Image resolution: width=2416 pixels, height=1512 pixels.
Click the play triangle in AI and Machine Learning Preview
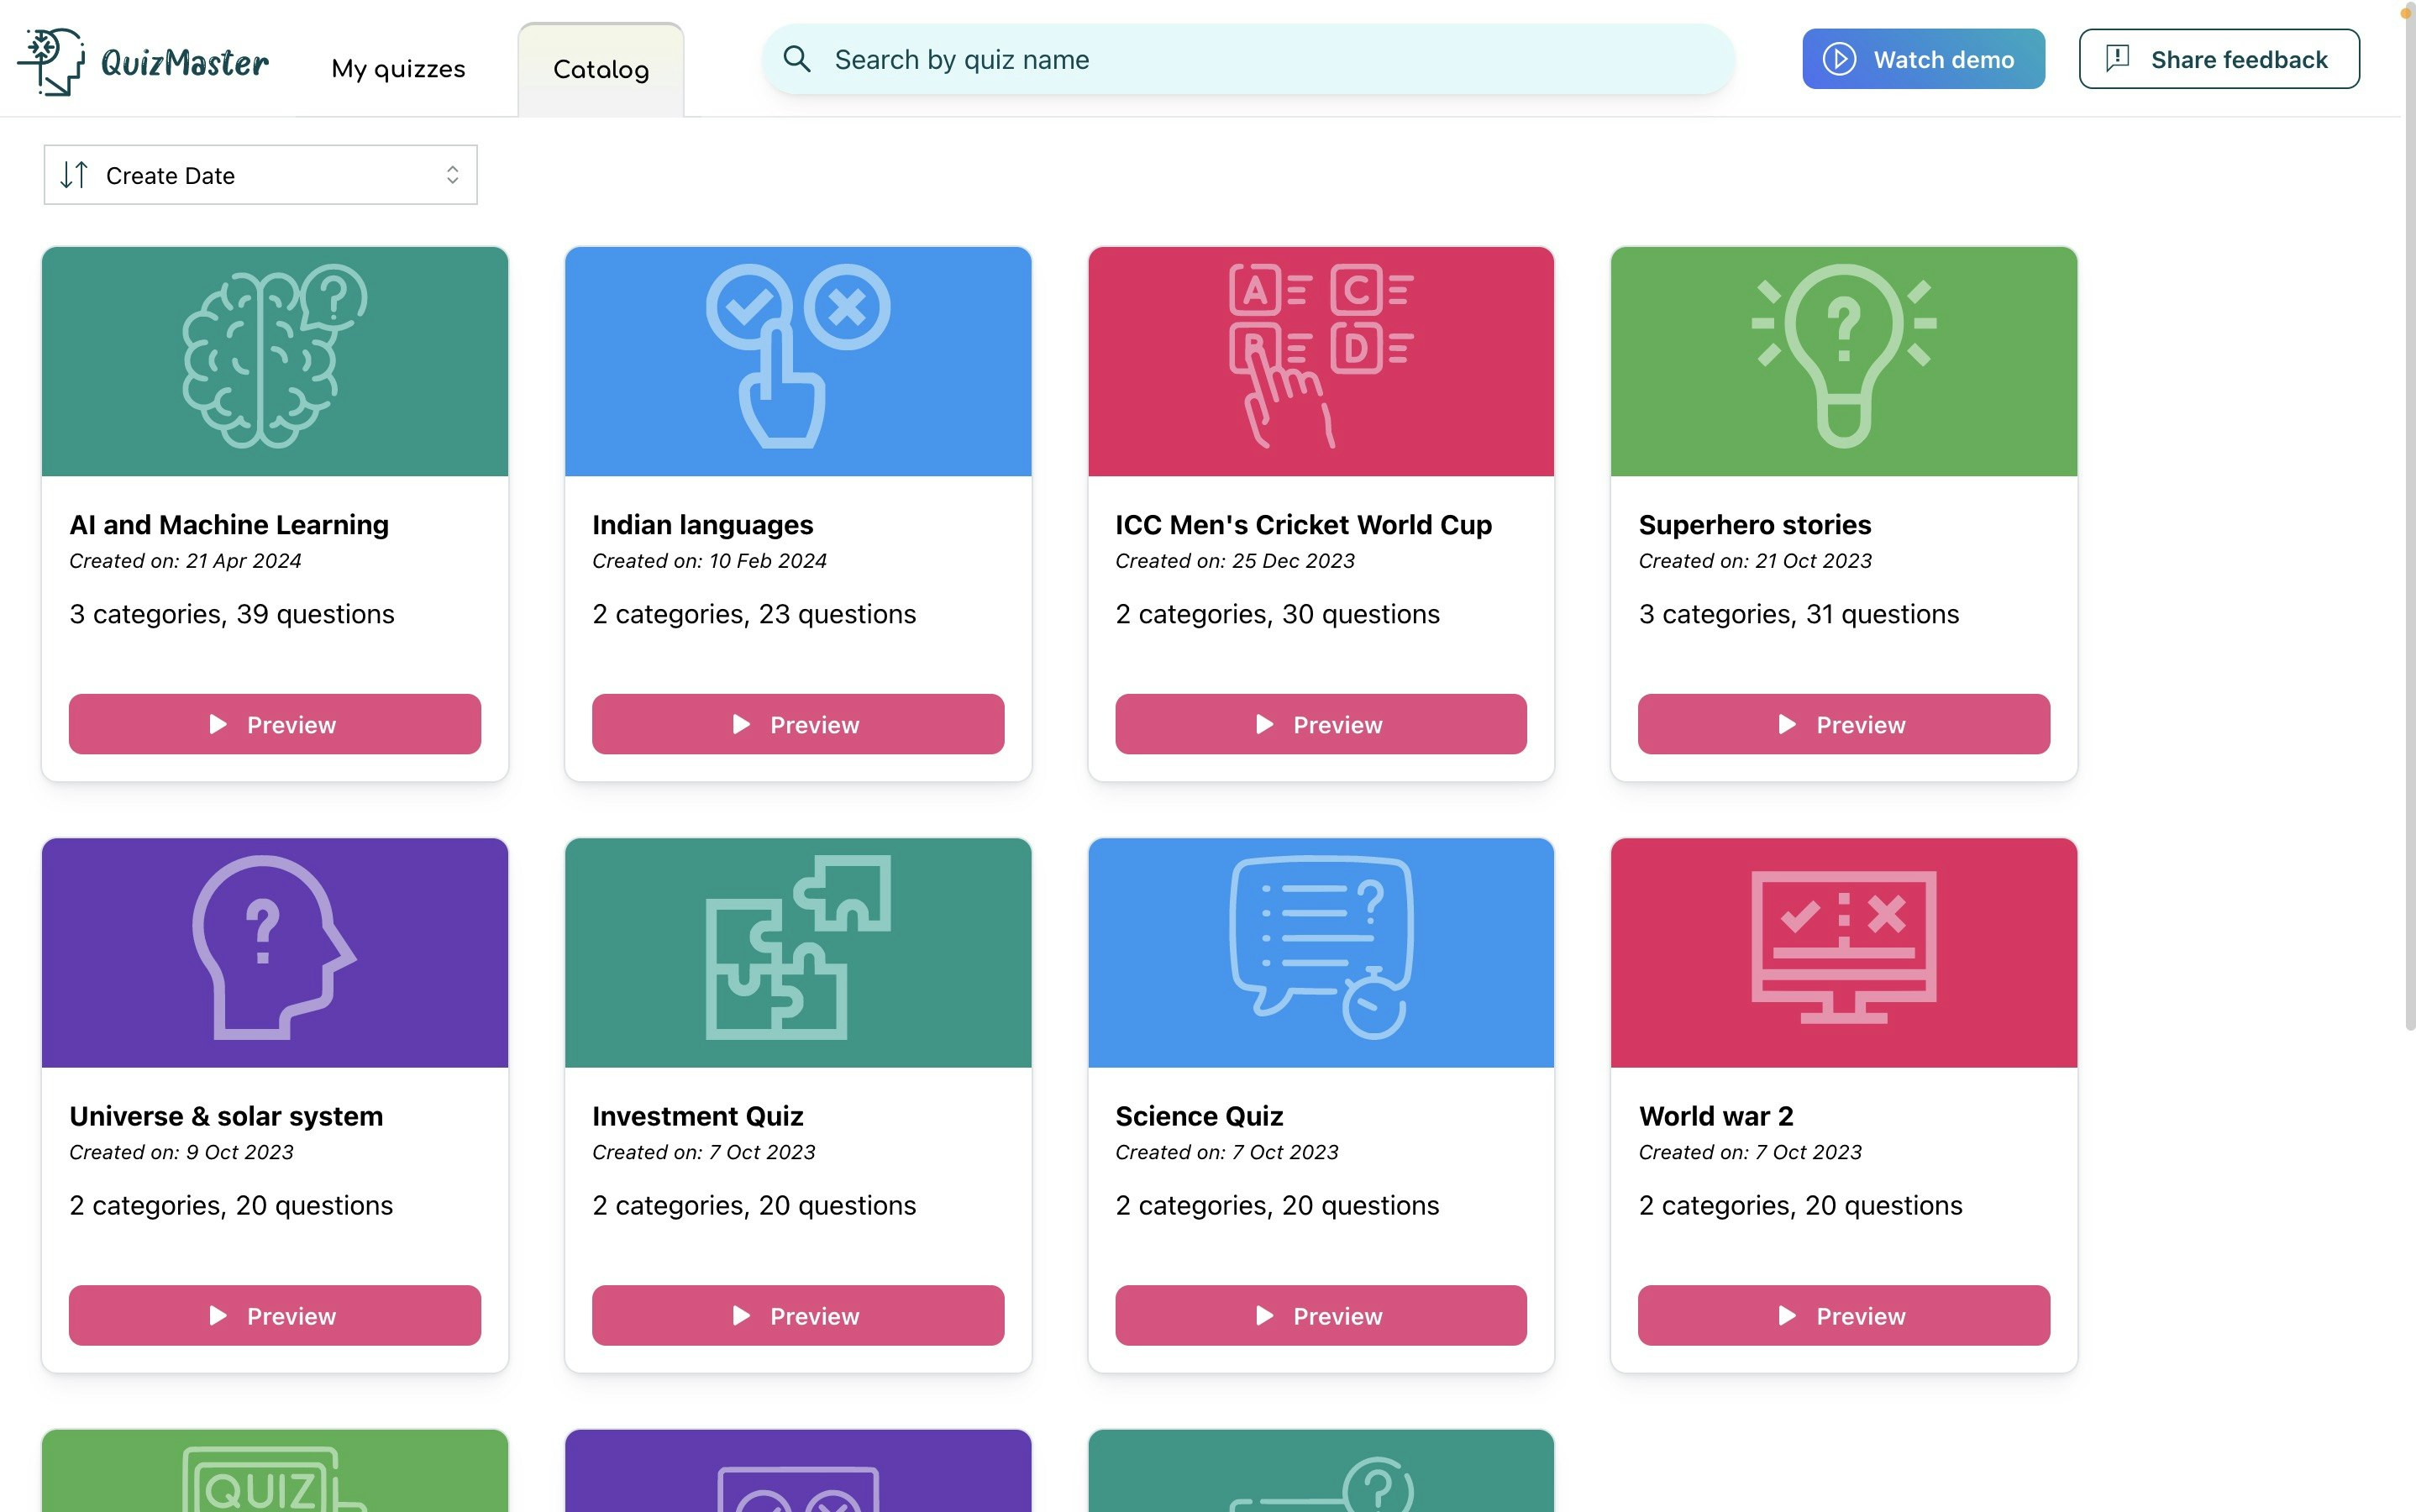(218, 724)
